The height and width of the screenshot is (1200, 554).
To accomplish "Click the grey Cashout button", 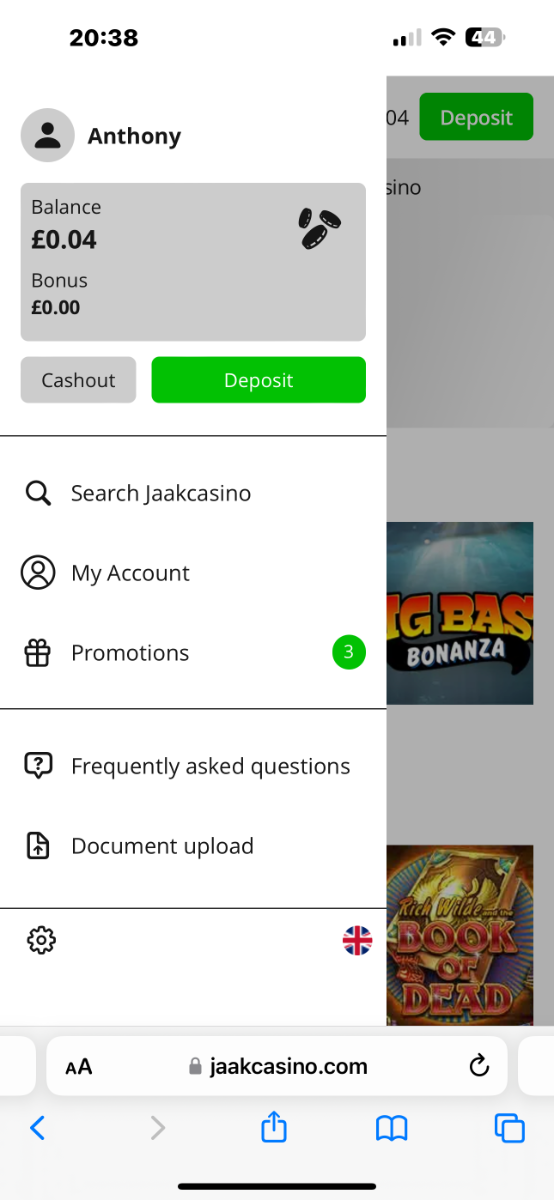I will (78, 380).
